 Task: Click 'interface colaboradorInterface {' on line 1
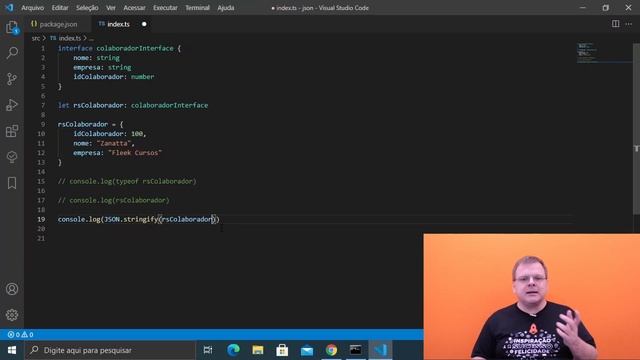click(x=119, y=48)
